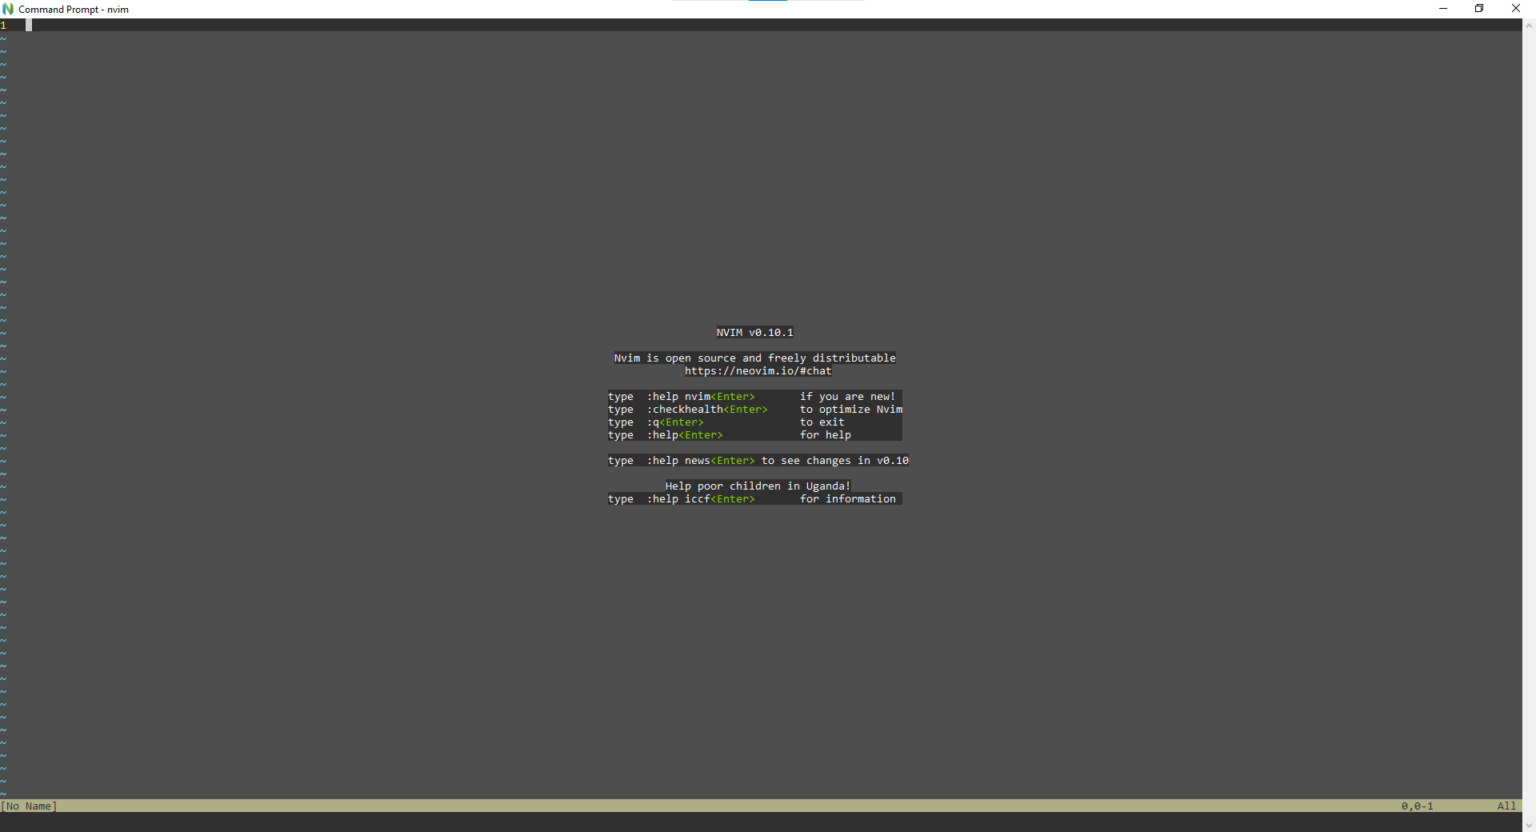Click the ':q<Enter>' command text
This screenshot has width=1536, height=832.
[675, 422]
